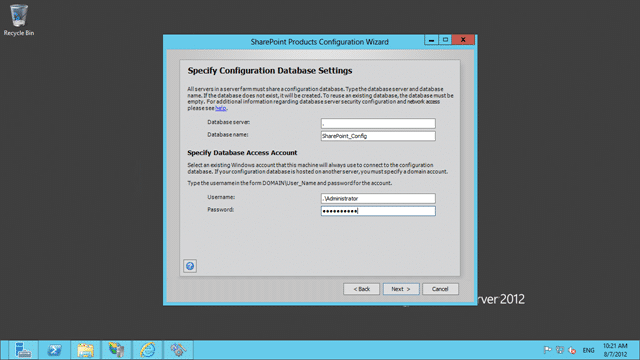Click the Password: label
The image size is (640, 360).
coord(220,210)
